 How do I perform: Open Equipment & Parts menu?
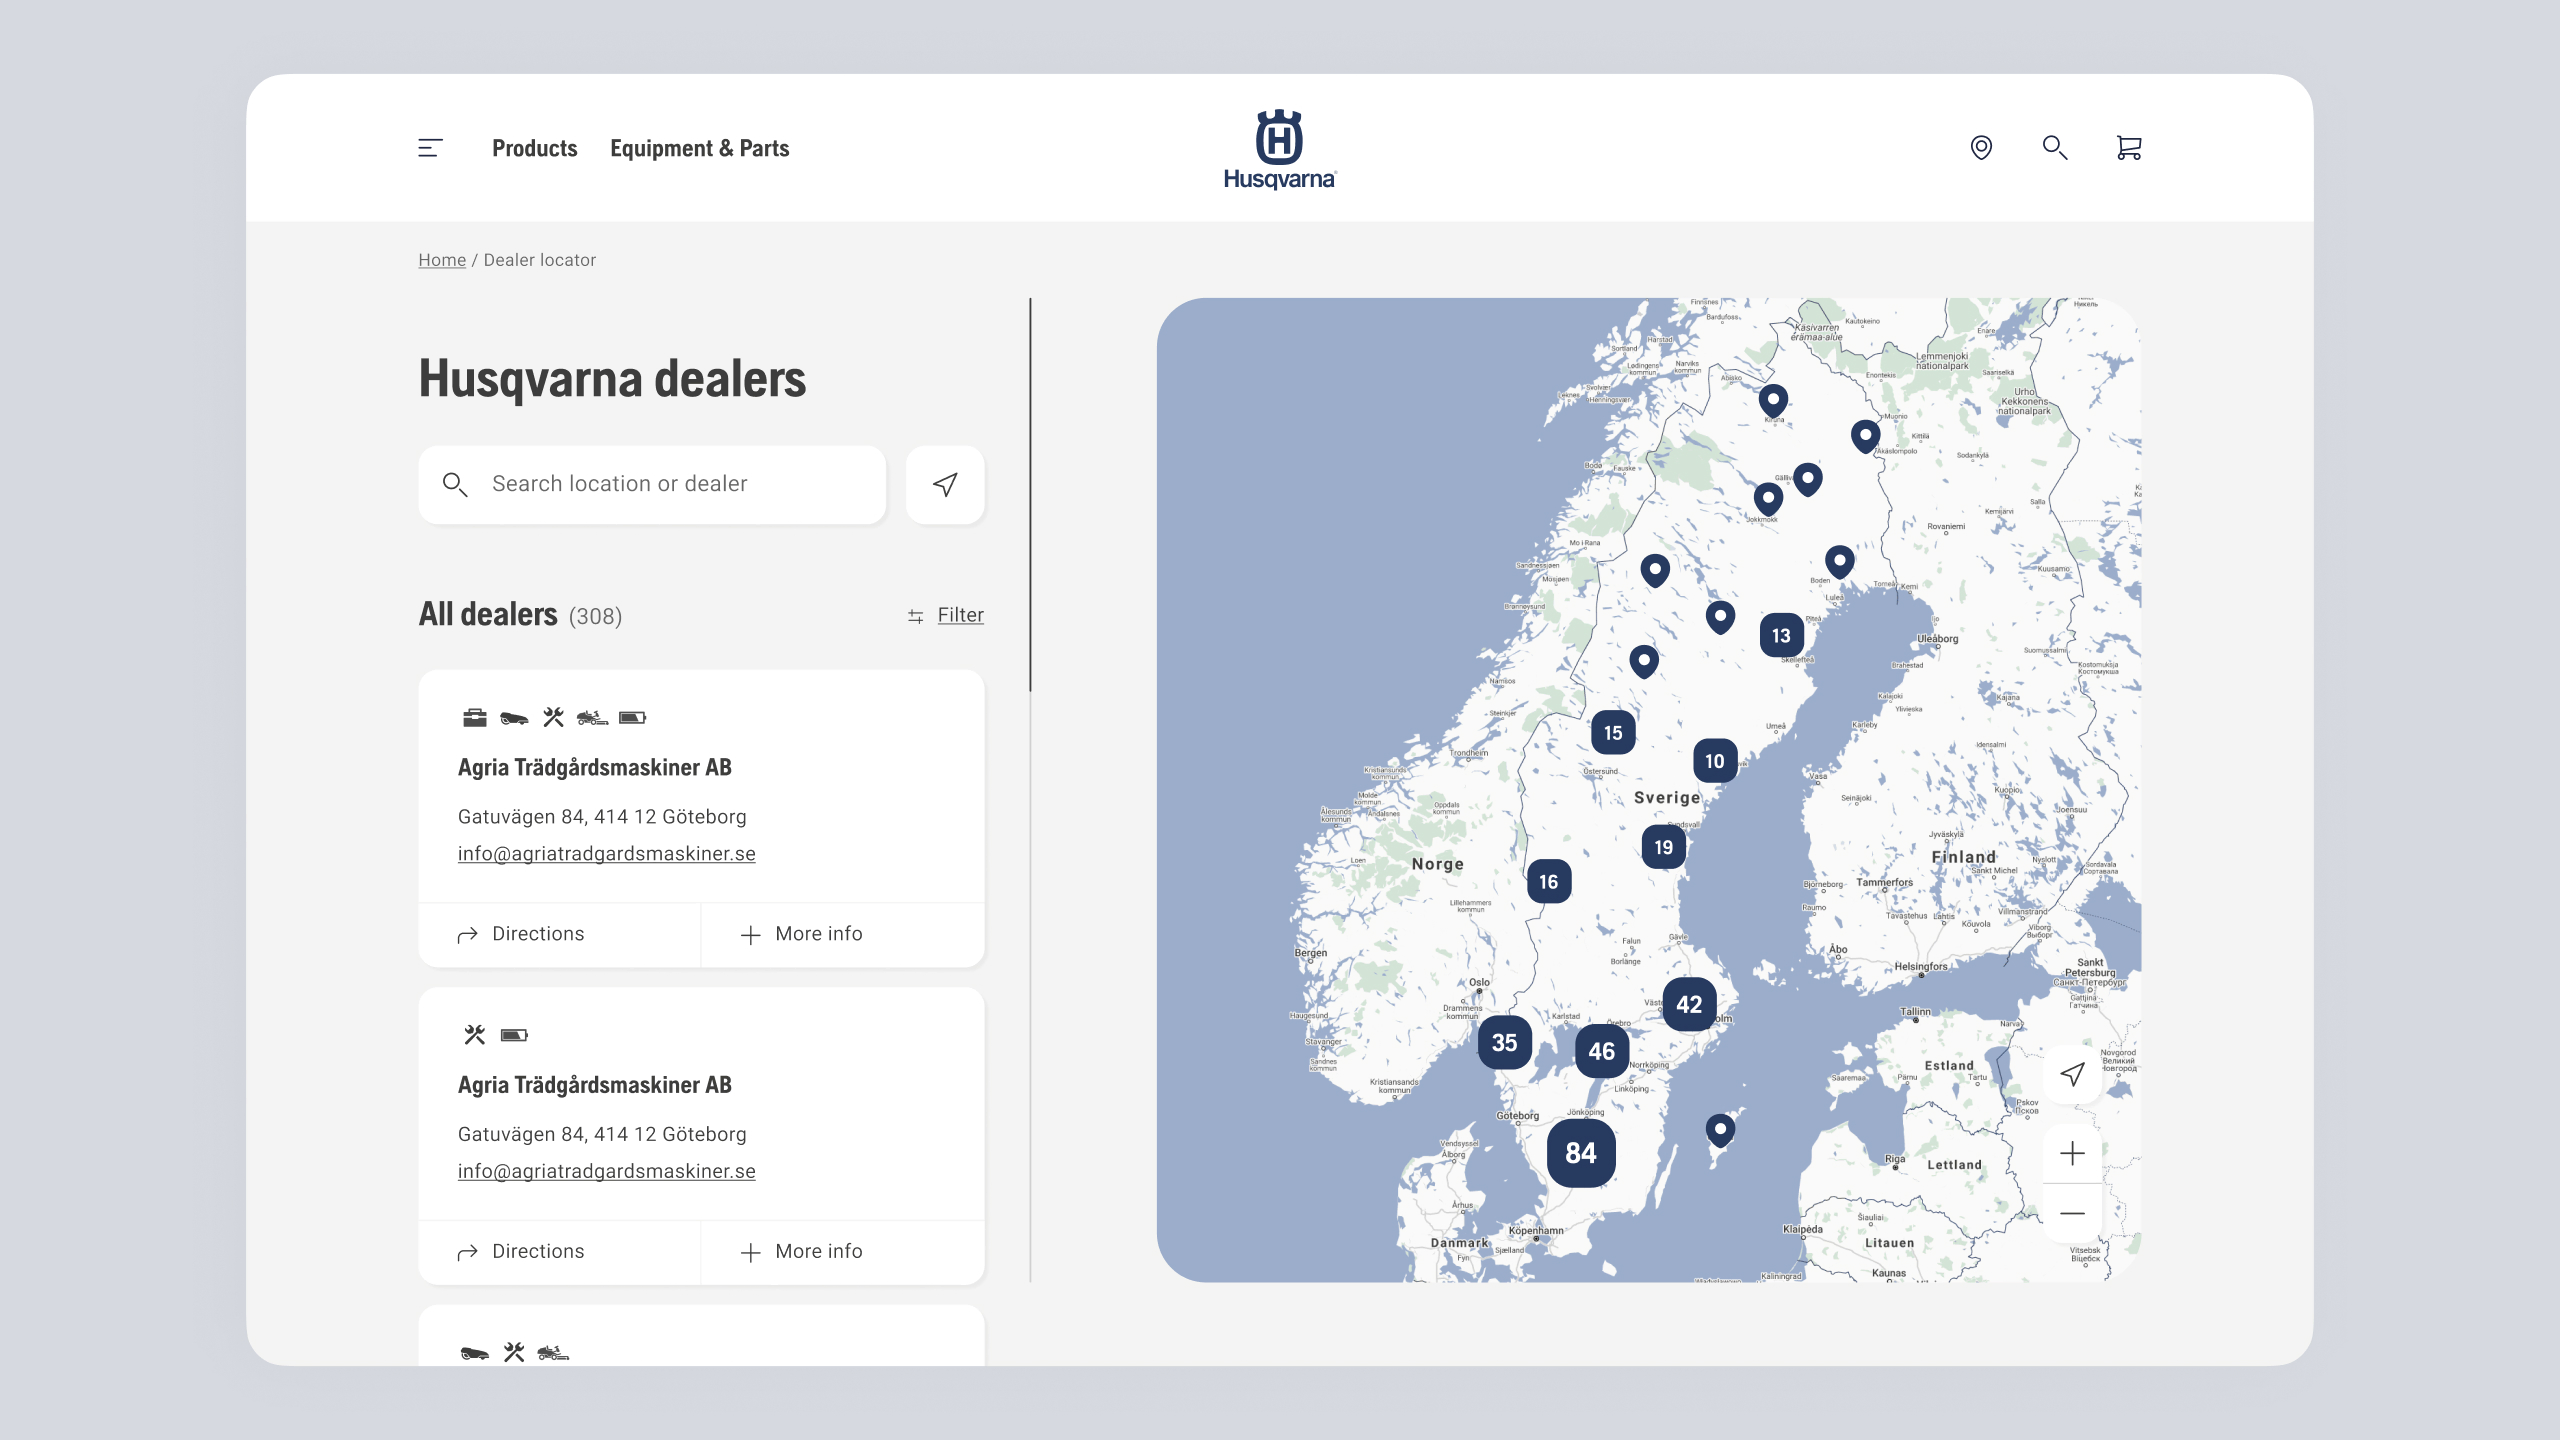tap(700, 148)
